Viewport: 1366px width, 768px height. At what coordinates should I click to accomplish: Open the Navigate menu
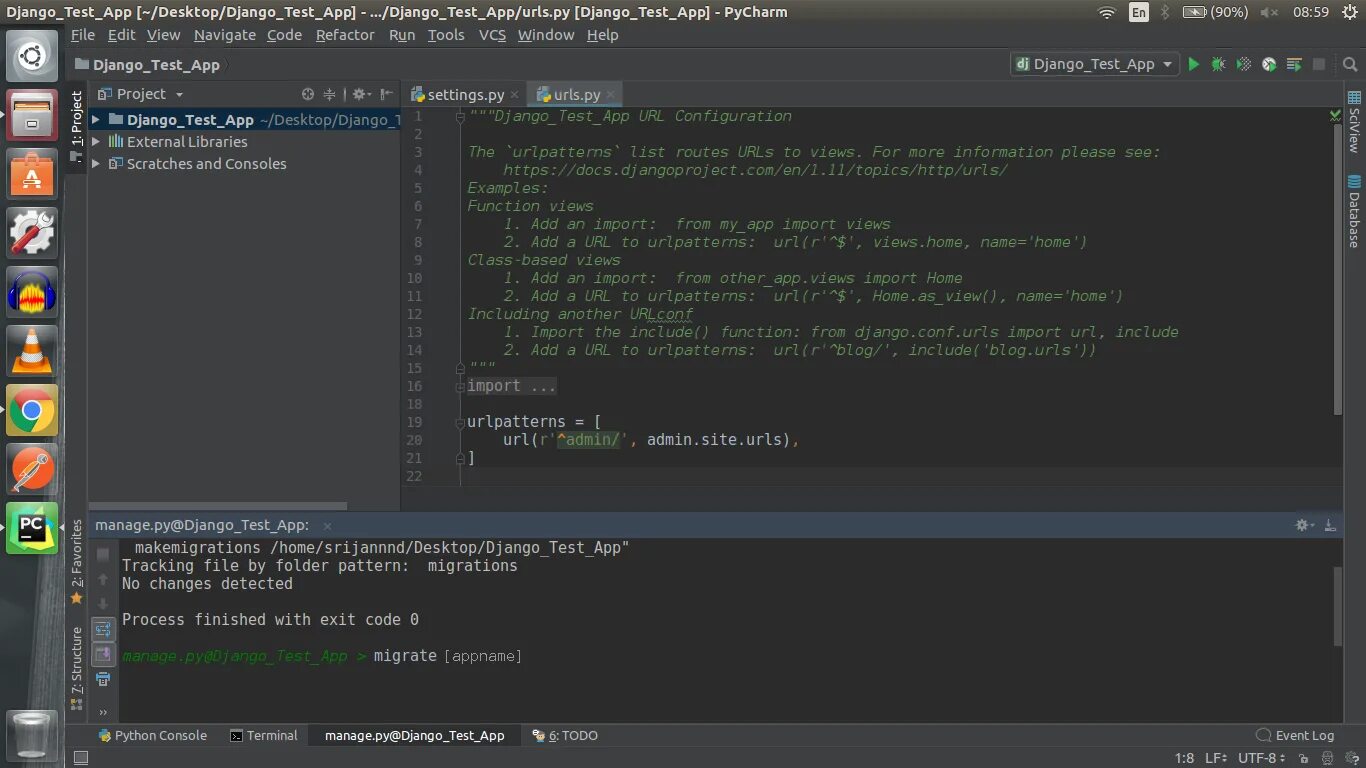(225, 35)
